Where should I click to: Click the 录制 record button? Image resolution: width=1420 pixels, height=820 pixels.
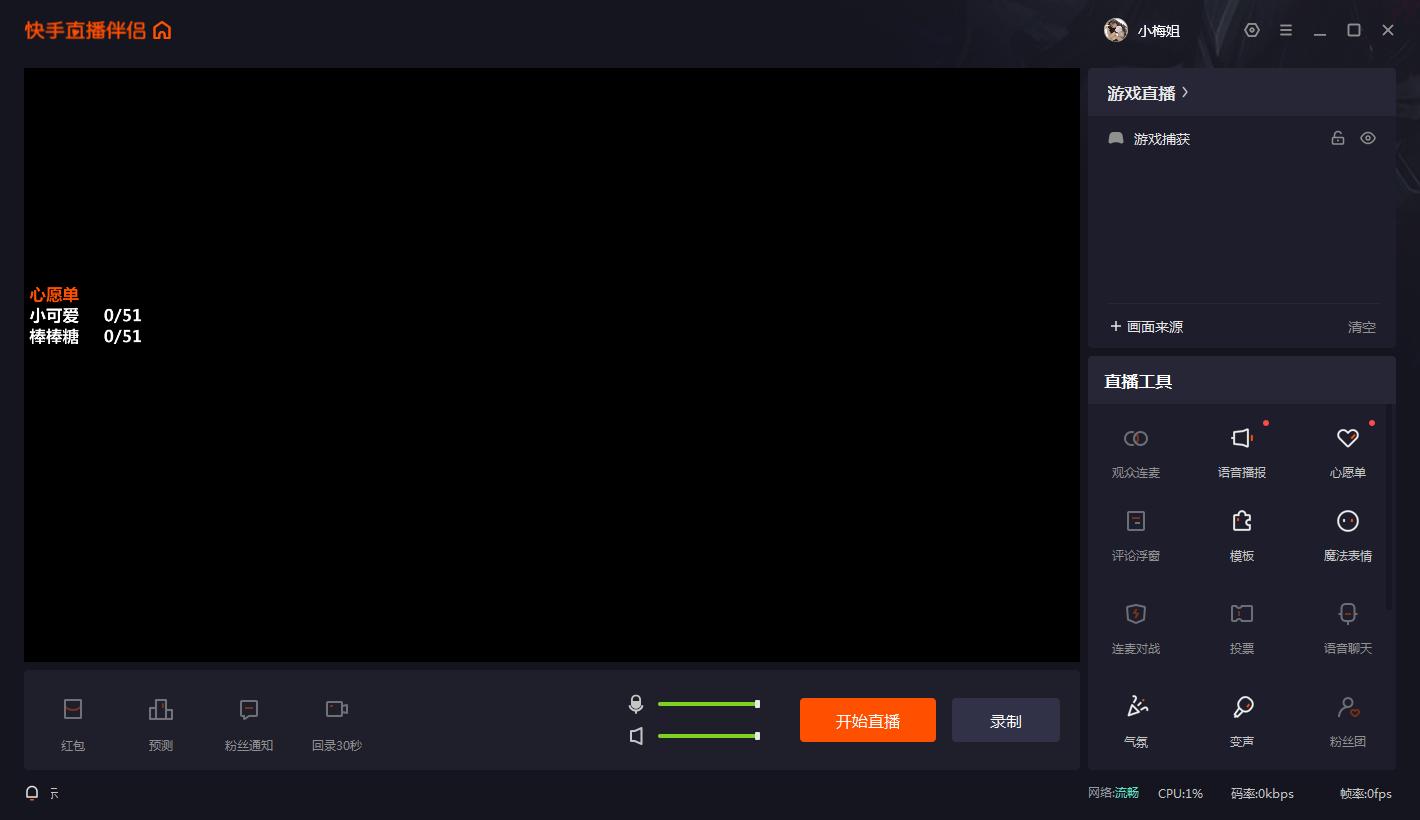tap(1006, 720)
